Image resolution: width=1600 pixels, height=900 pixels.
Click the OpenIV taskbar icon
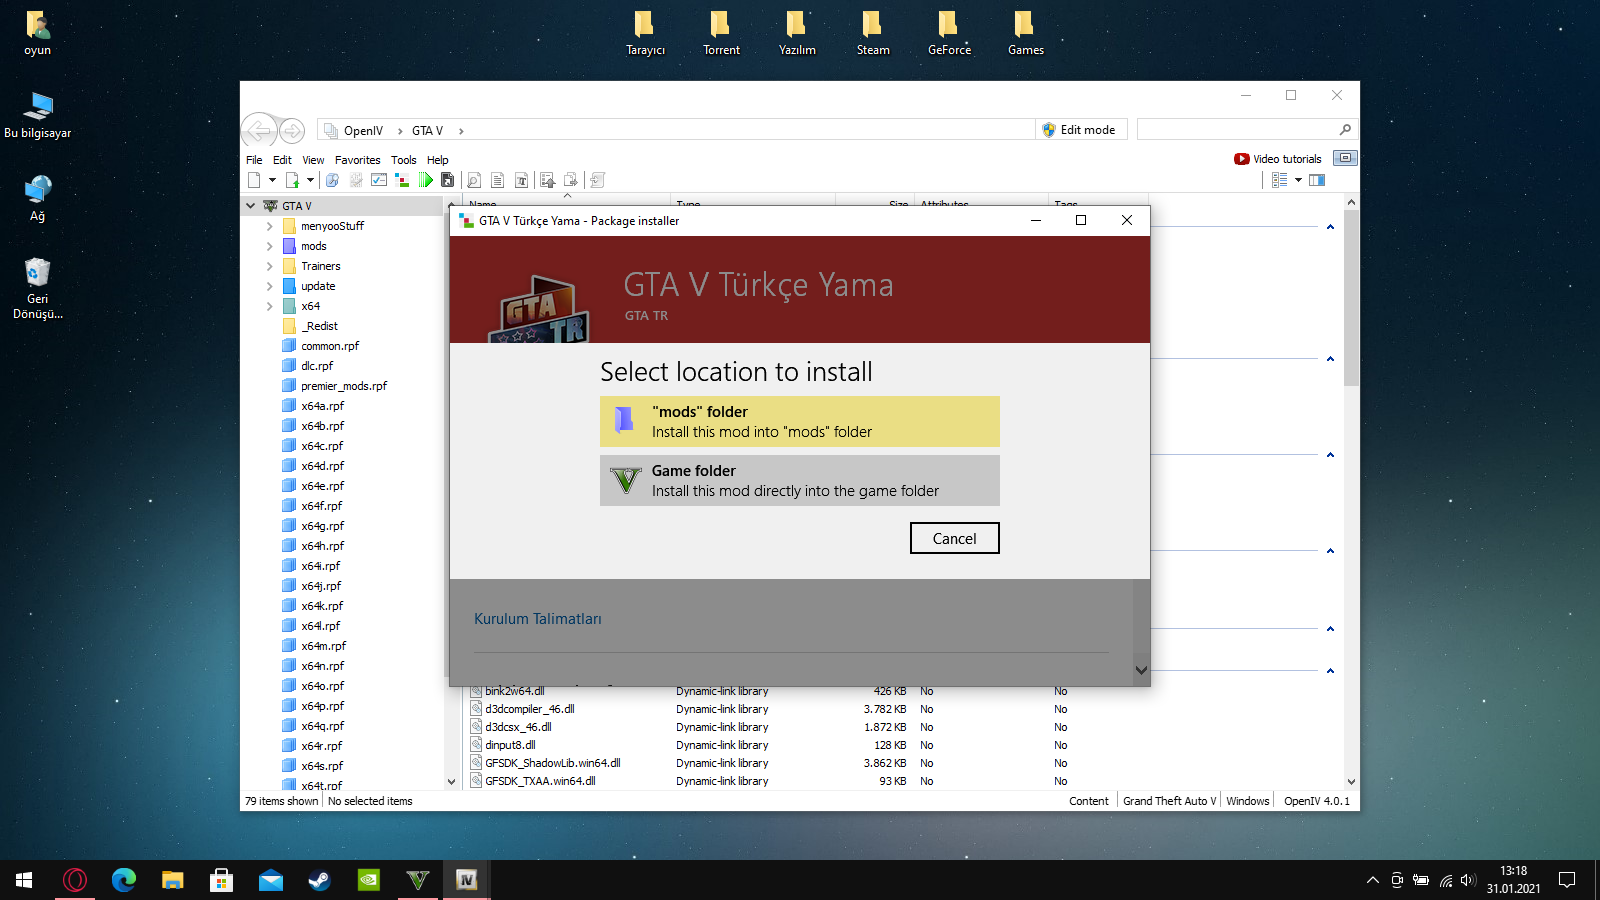466,880
